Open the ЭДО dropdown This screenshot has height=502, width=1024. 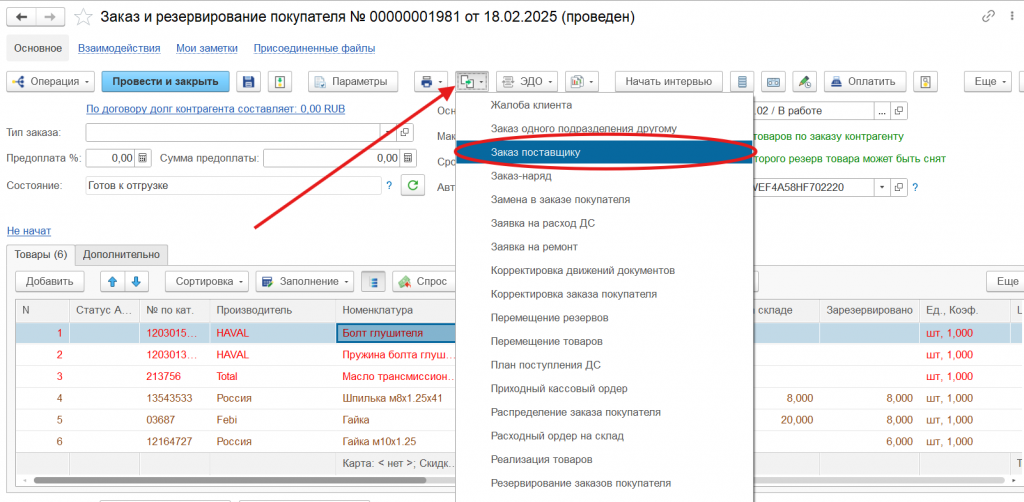(x=526, y=81)
